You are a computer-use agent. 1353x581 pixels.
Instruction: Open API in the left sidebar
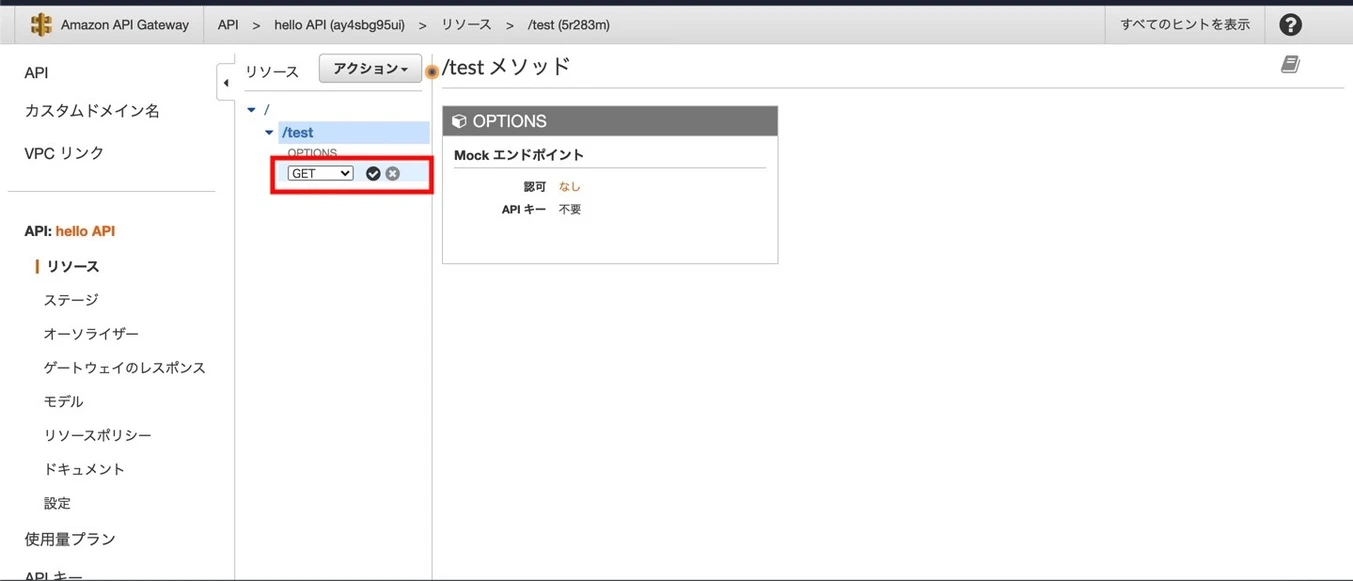point(36,73)
